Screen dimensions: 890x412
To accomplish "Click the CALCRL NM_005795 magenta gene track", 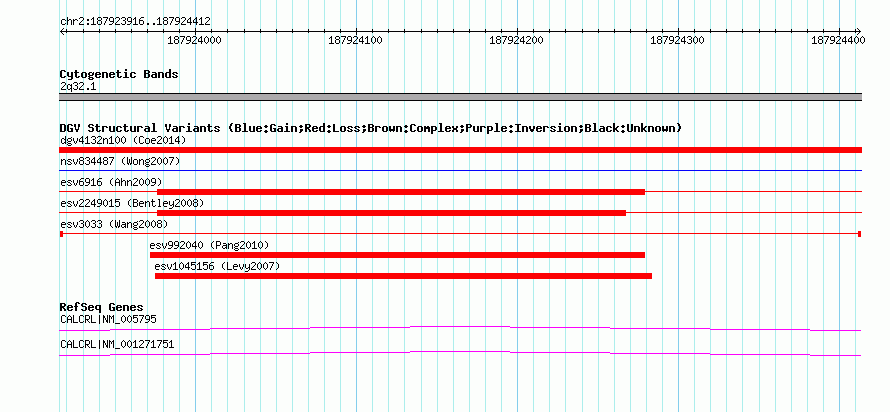I will pyautogui.click(x=460, y=329).
